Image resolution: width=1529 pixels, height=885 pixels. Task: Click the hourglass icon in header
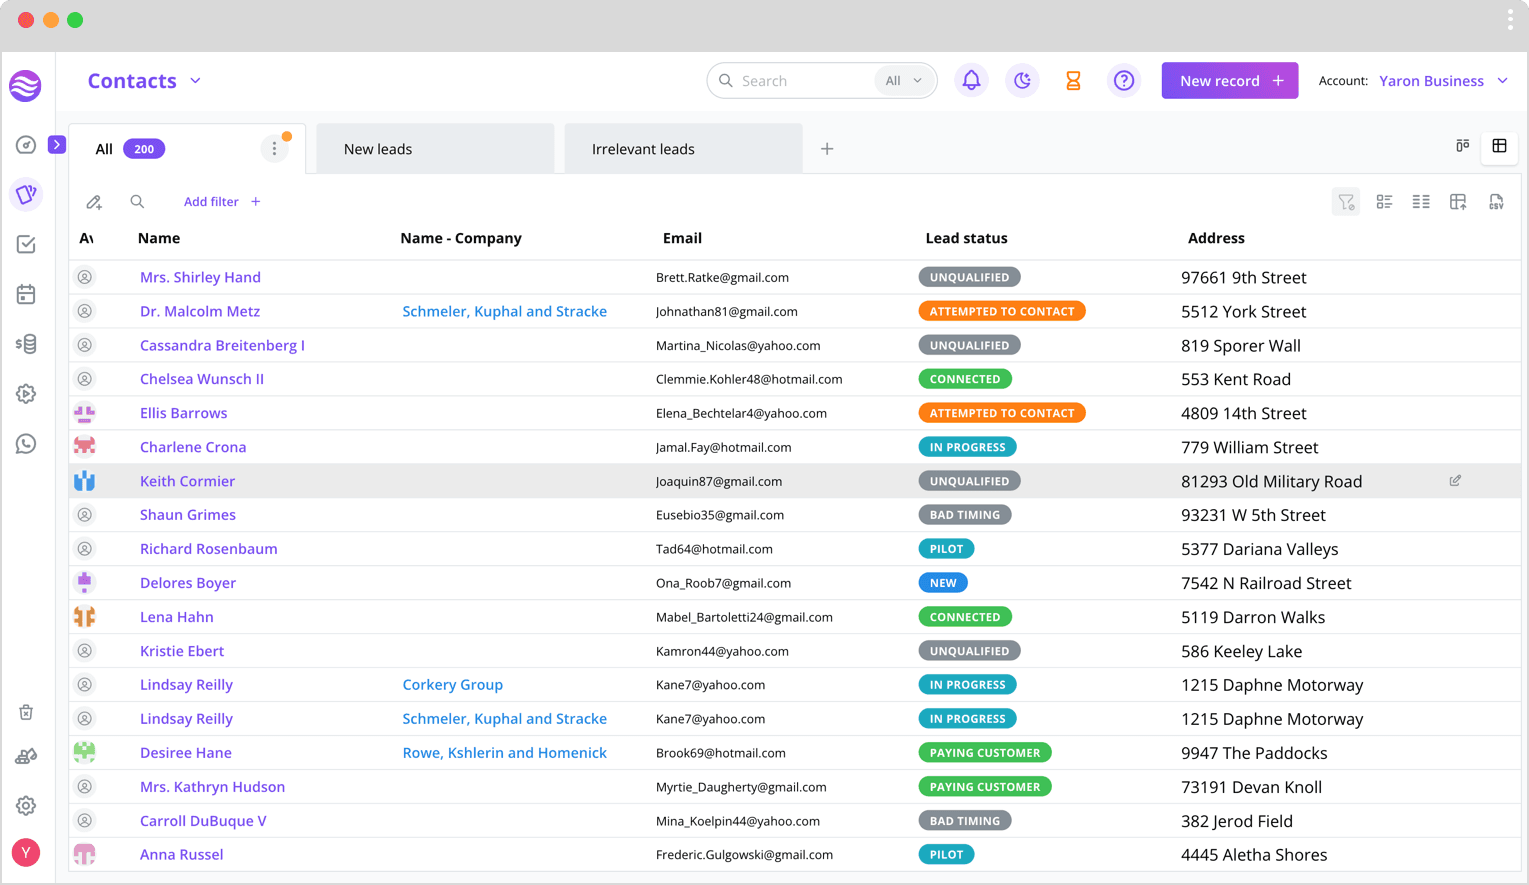[1073, 81]
